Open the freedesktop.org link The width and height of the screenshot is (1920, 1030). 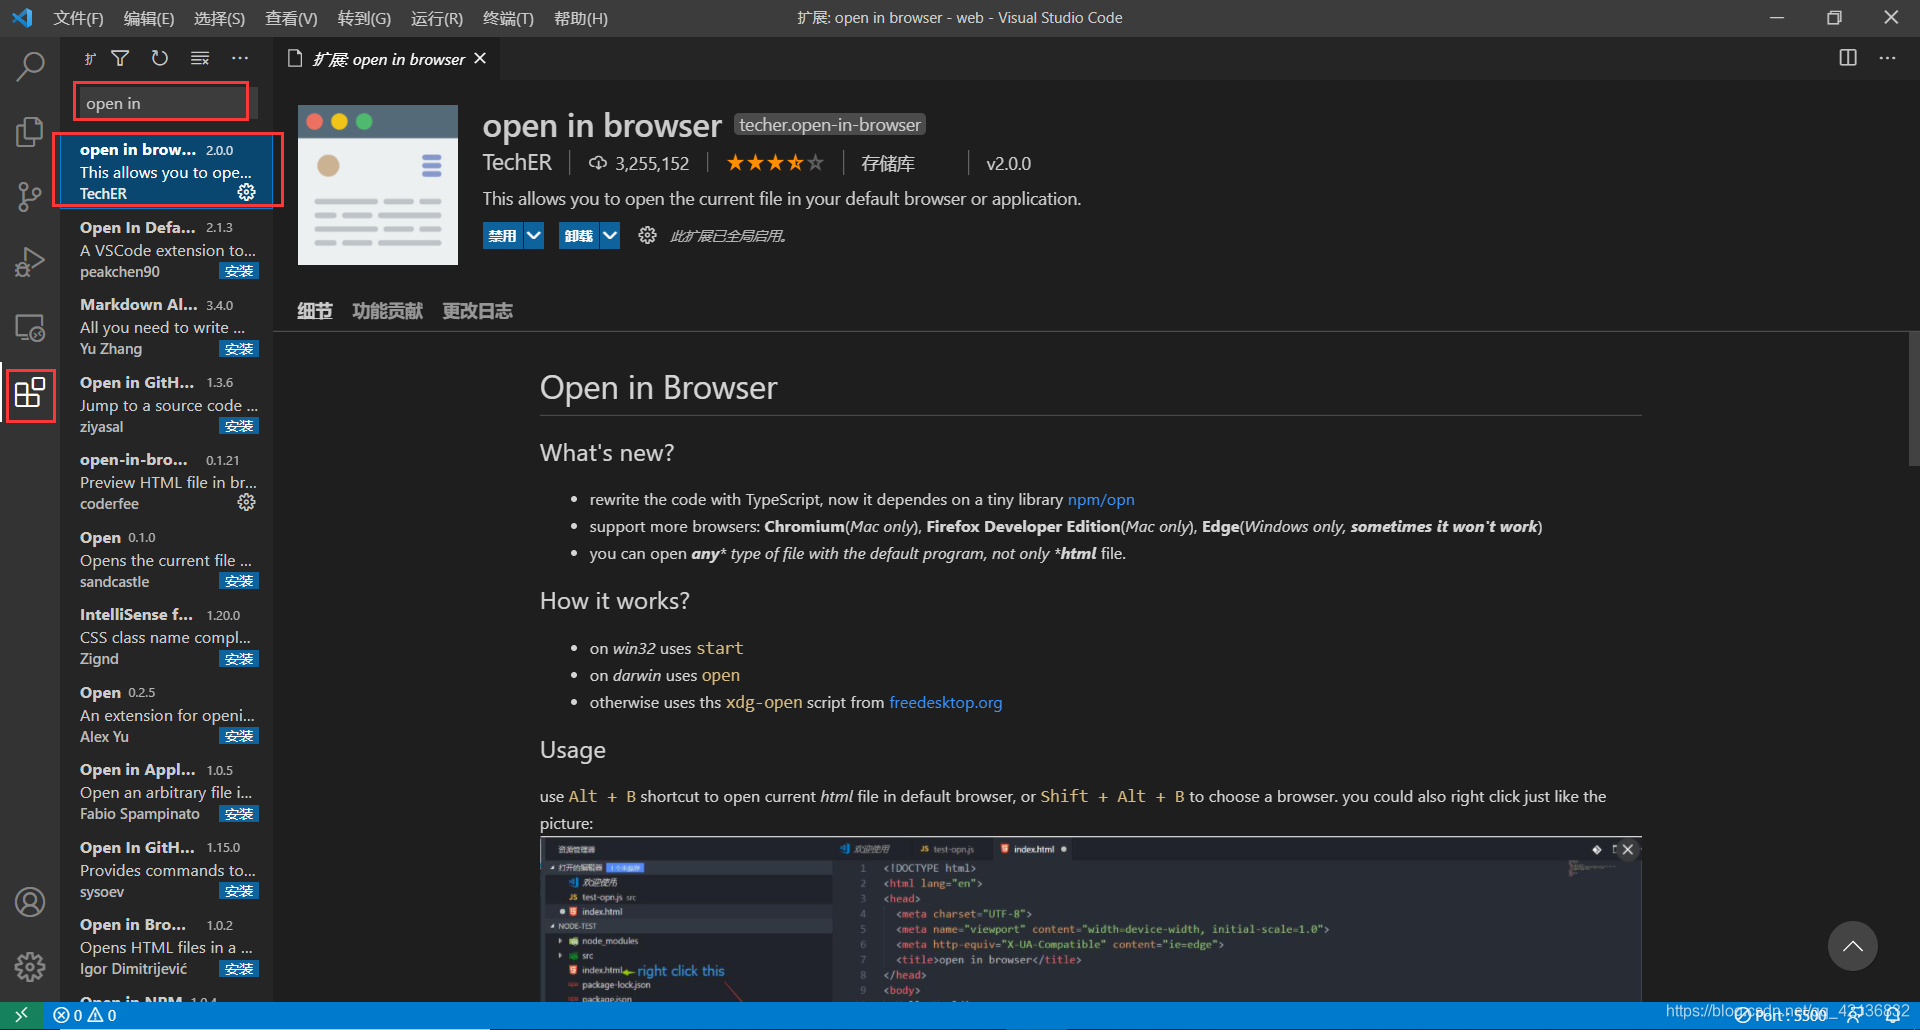(x=945, y=702)
